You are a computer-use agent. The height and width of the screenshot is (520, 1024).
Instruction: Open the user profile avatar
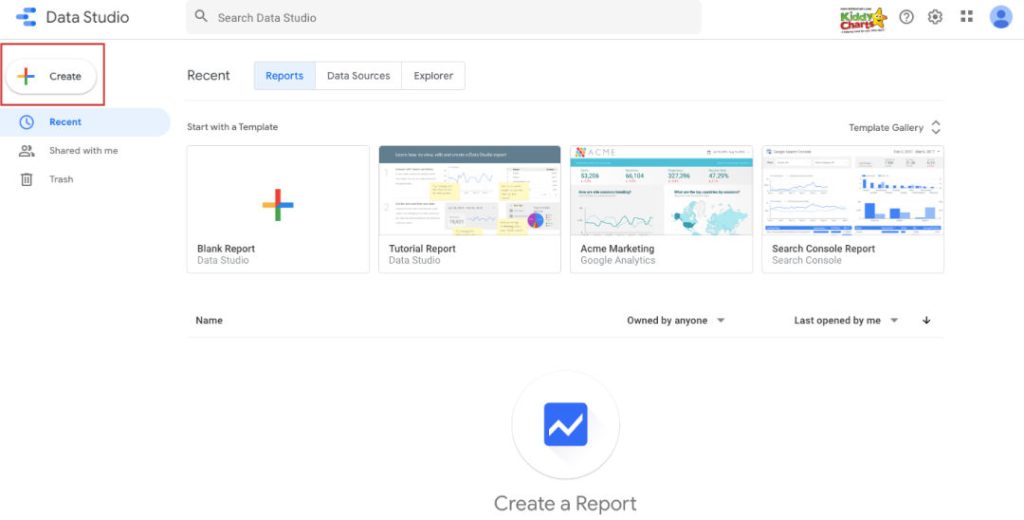[x=1000, y=17]
